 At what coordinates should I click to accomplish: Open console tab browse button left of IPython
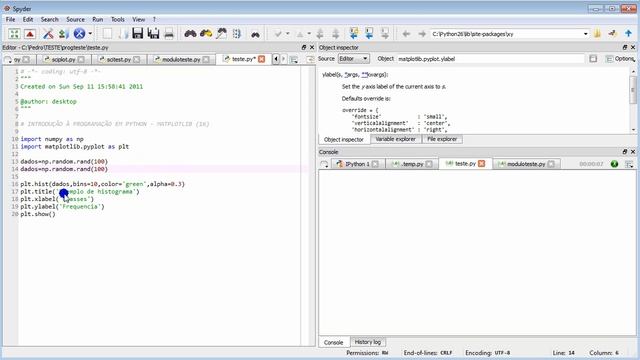click(x=324, y=164)
